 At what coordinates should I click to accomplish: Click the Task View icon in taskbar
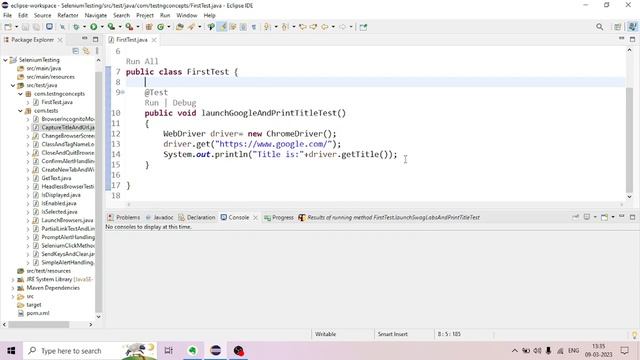click(168, 351)
